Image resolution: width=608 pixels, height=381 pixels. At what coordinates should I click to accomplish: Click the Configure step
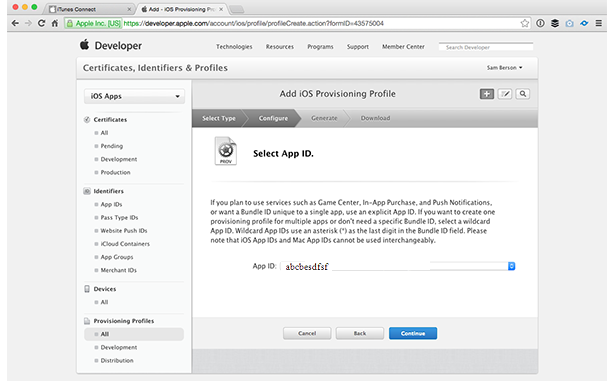[x=273, y=118]
